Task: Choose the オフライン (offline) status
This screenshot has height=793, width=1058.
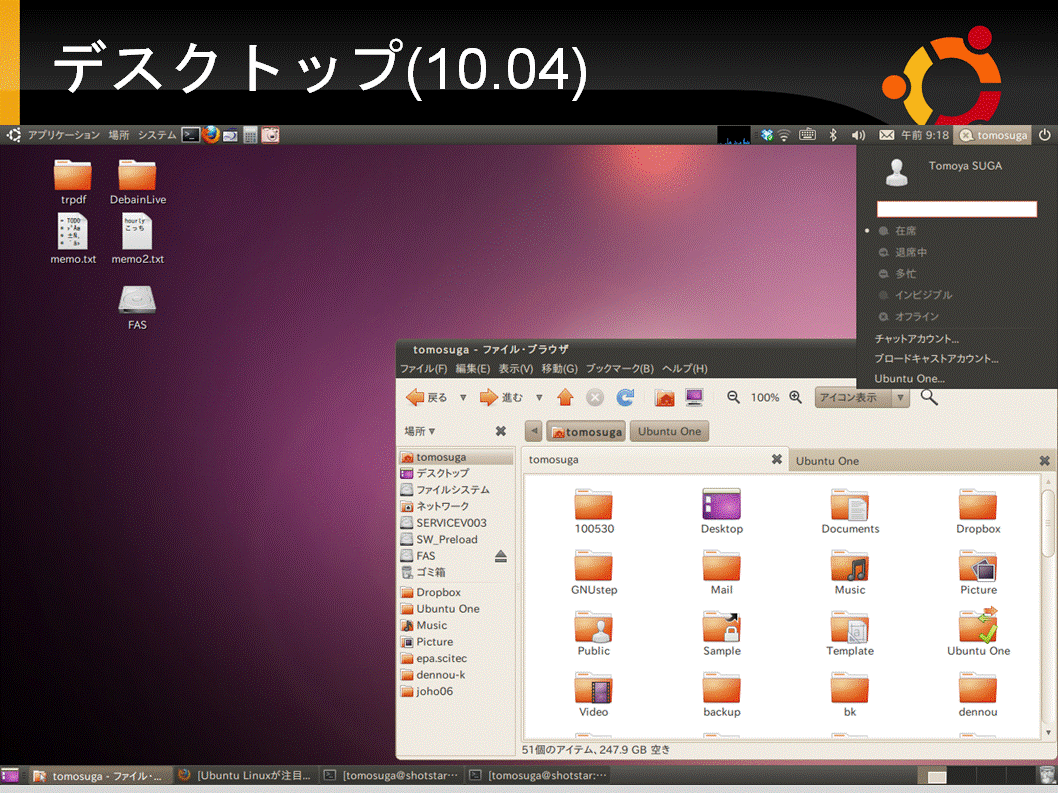Action: [916, 317]
